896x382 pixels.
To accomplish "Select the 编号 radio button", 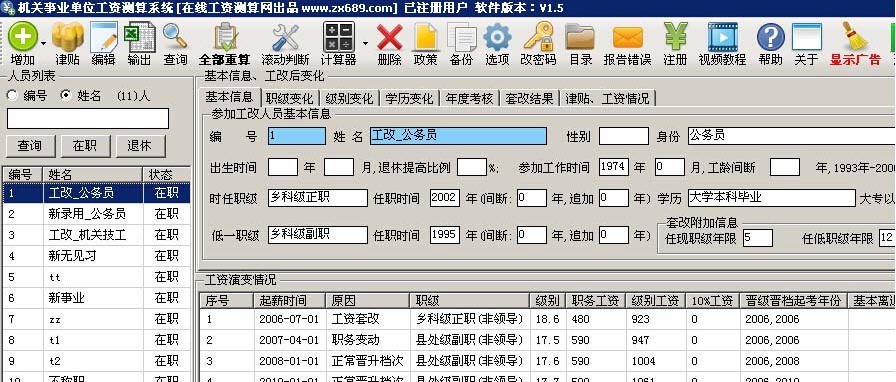I will coord(12,95).
